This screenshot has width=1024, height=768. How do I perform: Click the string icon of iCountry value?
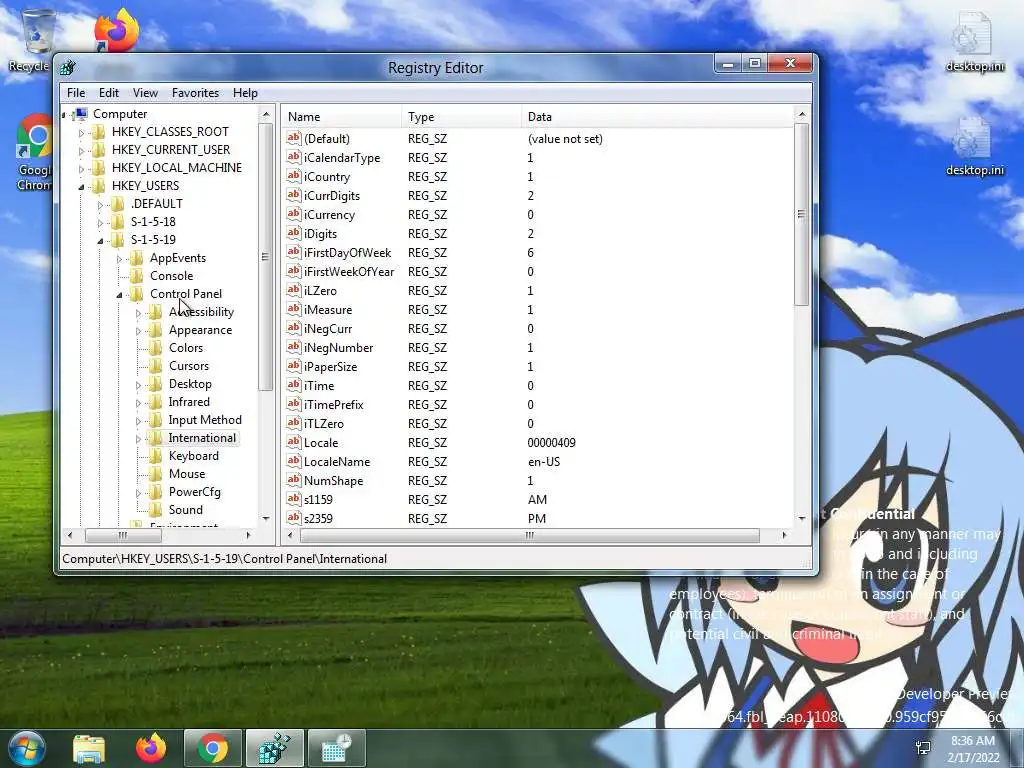point(294,176)
